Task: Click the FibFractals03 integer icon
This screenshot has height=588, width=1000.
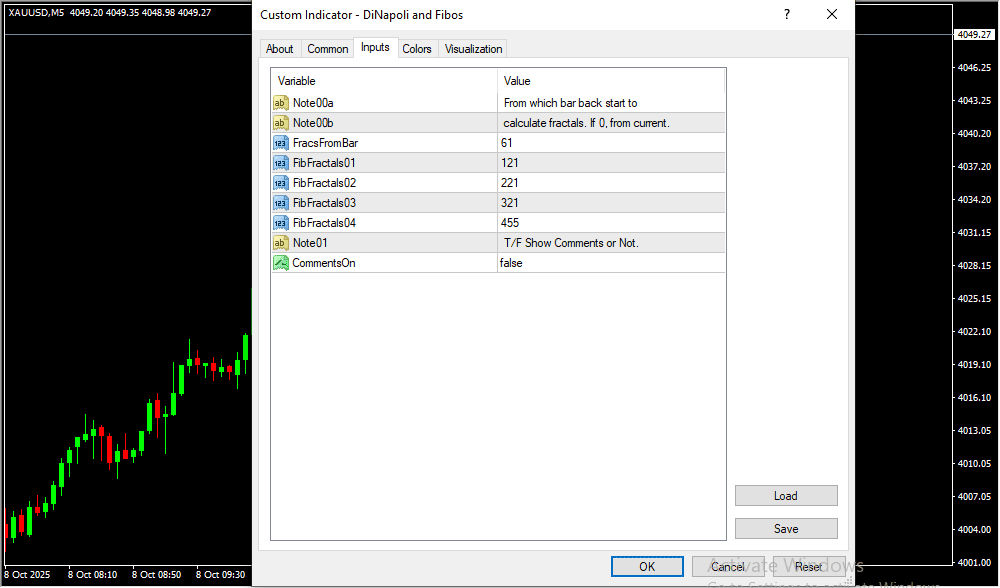Action: click(281, 203)
